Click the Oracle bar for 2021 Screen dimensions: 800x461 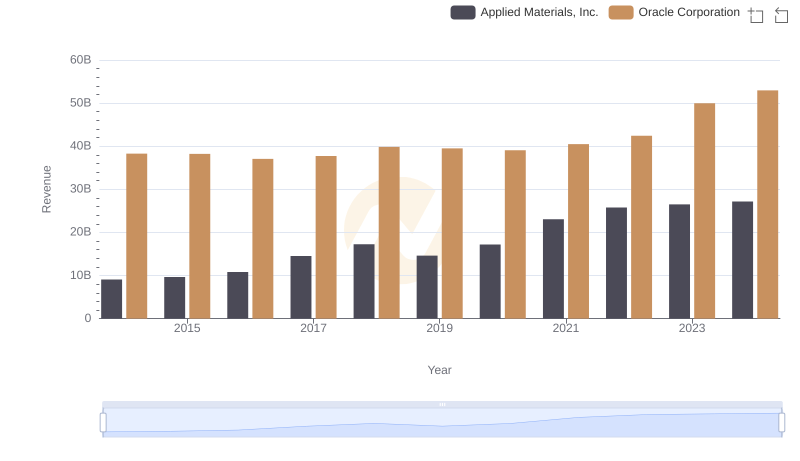578,232
